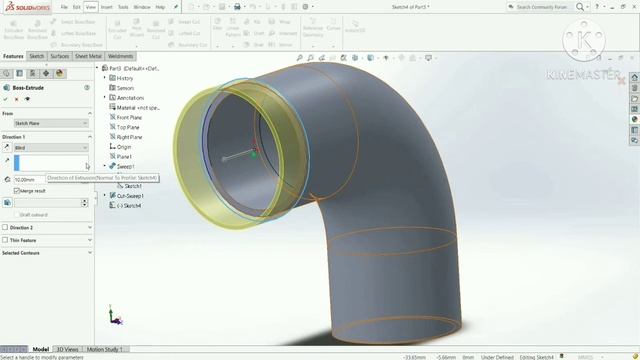Open the Insert menu
Screen dimensions: 640x360
click(107, 7)
